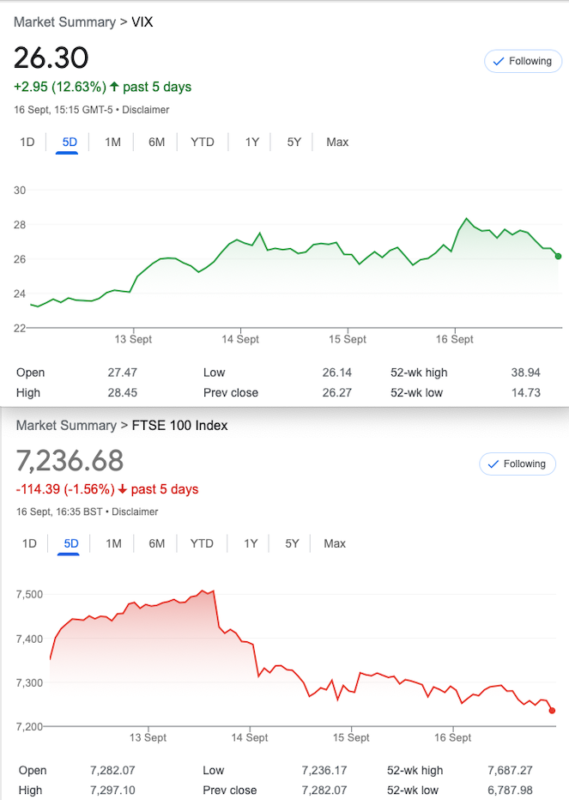Select the 1D tab on the FTSE 100 chart

click(29, 543)
